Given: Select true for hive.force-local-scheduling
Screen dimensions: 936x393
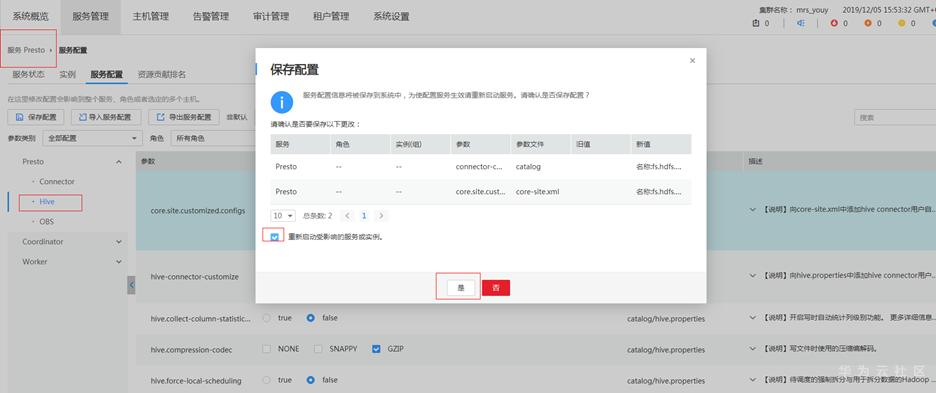Looking at the screenshot, I should [266, 380].
